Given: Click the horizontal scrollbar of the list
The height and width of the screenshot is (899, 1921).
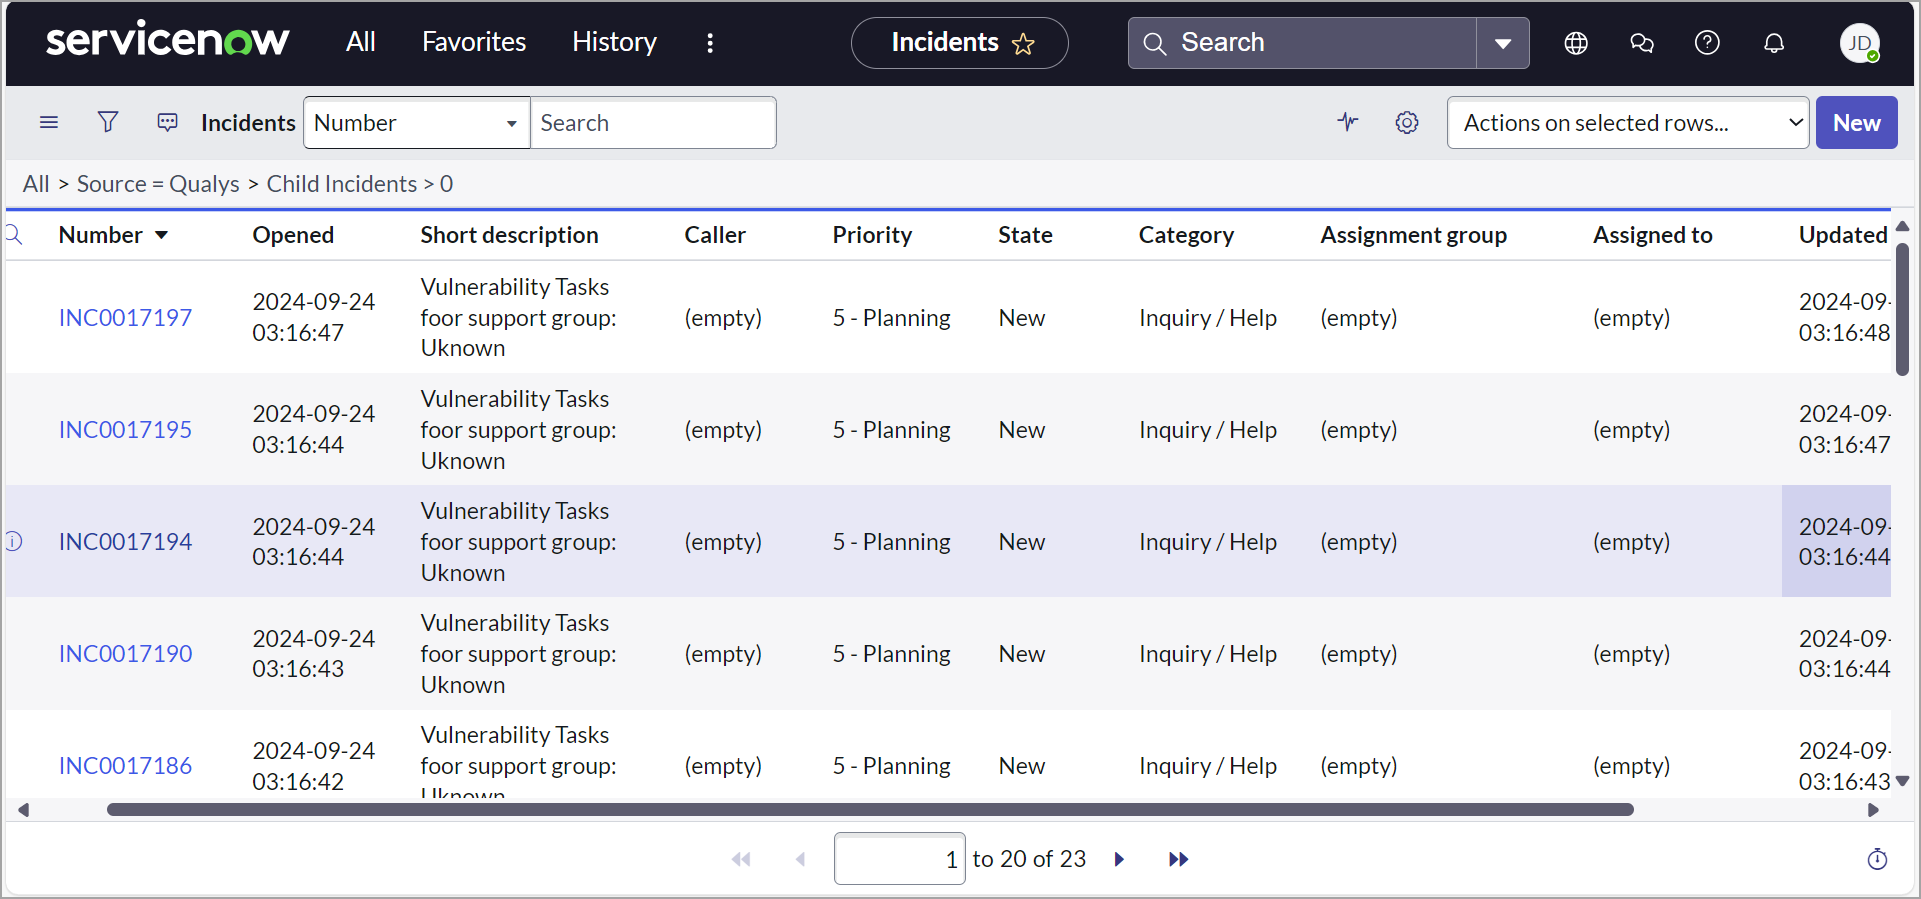Looking at the screenshot, I should click(x=870, y=809).
